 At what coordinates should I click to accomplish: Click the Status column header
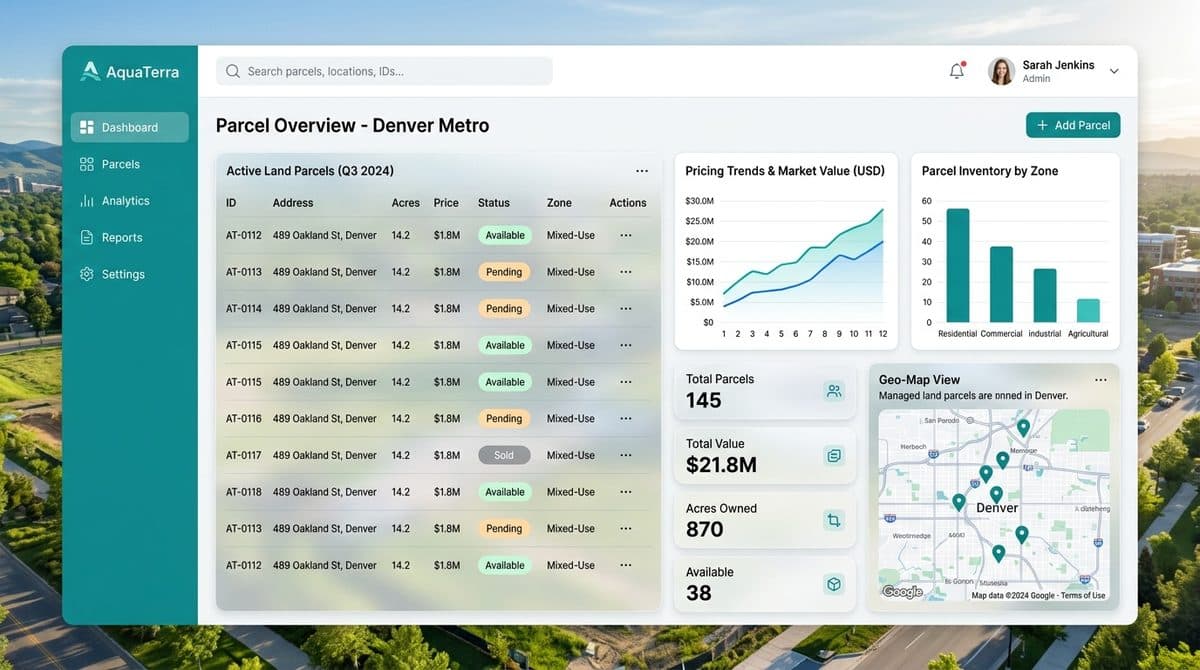[x=494, y=203]
